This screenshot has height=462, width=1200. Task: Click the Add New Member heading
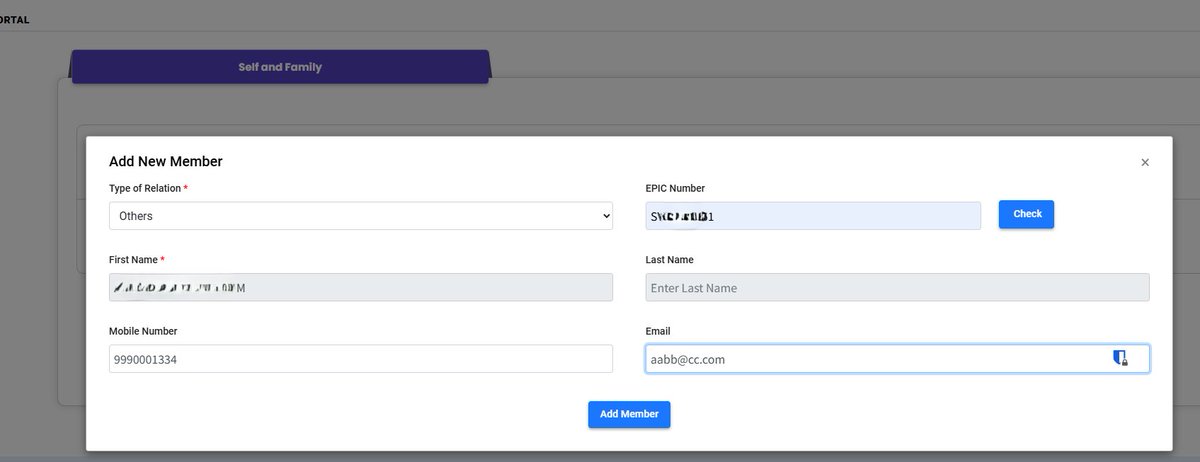point(166,161)
